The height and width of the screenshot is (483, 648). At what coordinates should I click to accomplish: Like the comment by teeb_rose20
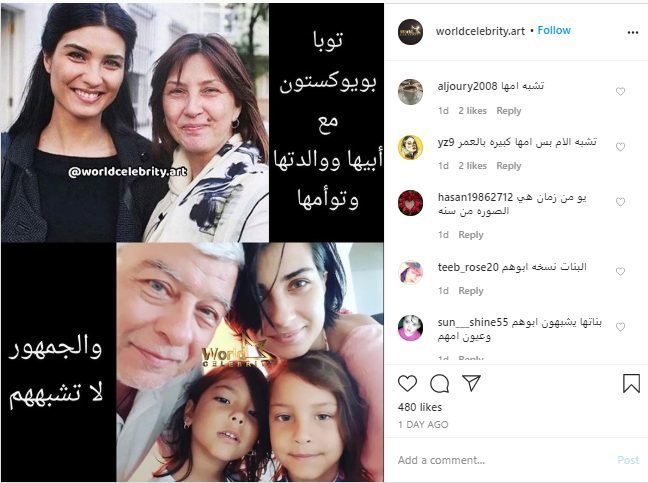(x=620, y=271)
